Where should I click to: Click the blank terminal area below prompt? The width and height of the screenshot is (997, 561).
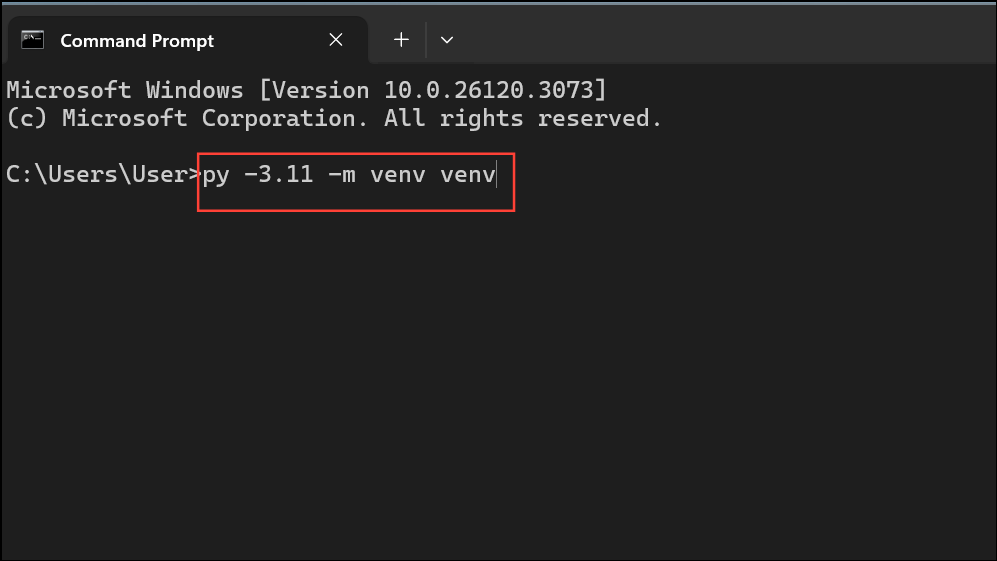click(500, 380)
